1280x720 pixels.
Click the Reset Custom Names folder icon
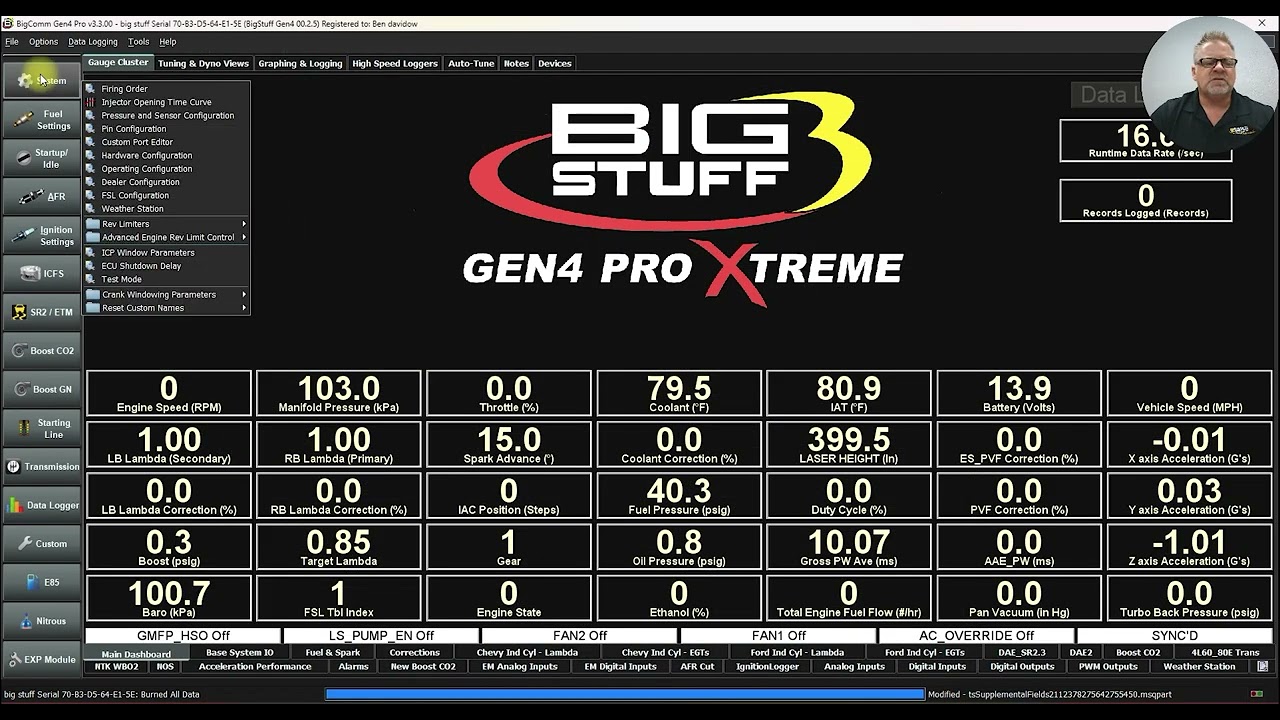point(92,308)
